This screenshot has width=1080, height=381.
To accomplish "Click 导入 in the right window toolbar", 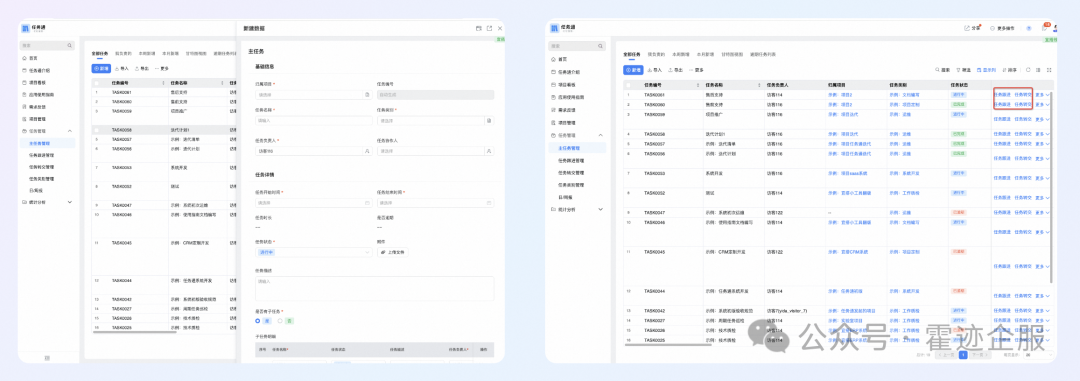I will click(x=654, y=70).
